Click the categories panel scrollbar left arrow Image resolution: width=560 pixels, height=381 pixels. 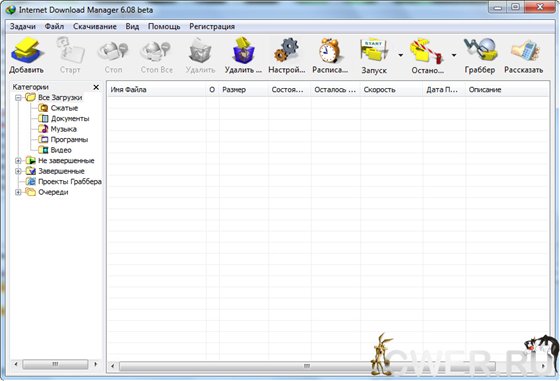(x=16, y=364)
